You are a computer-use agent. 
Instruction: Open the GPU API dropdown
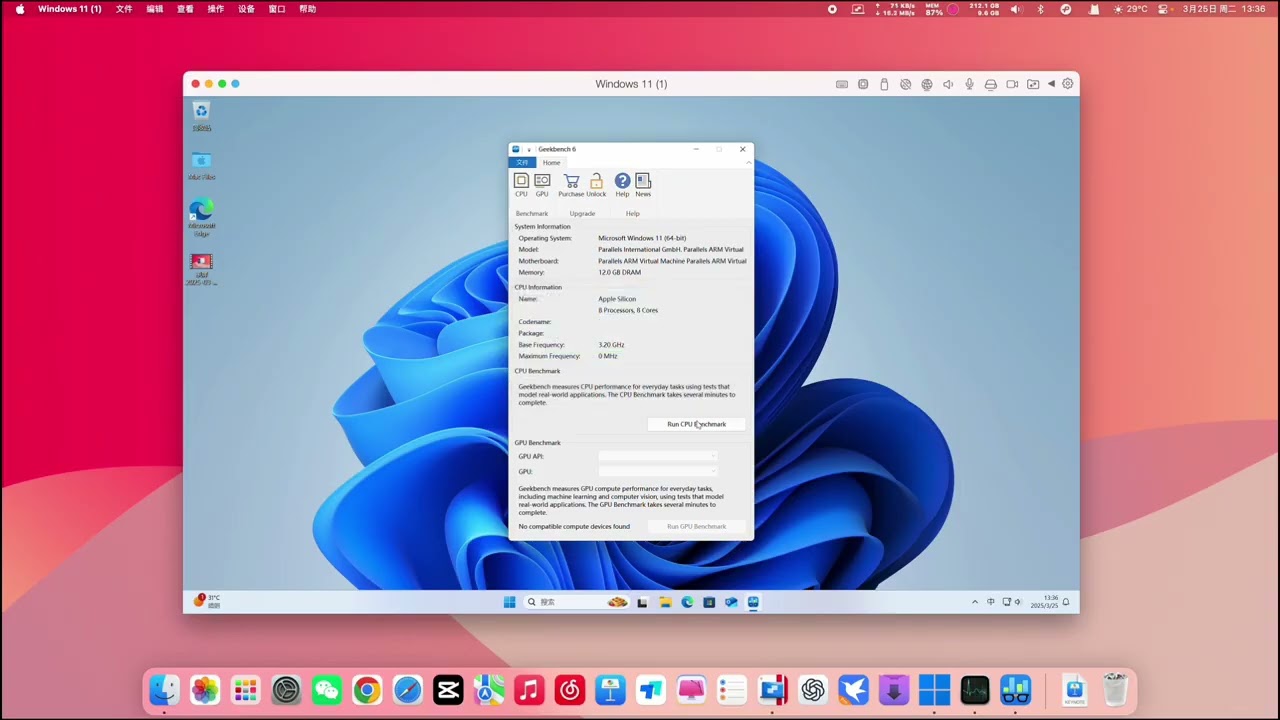click(658, 456)
